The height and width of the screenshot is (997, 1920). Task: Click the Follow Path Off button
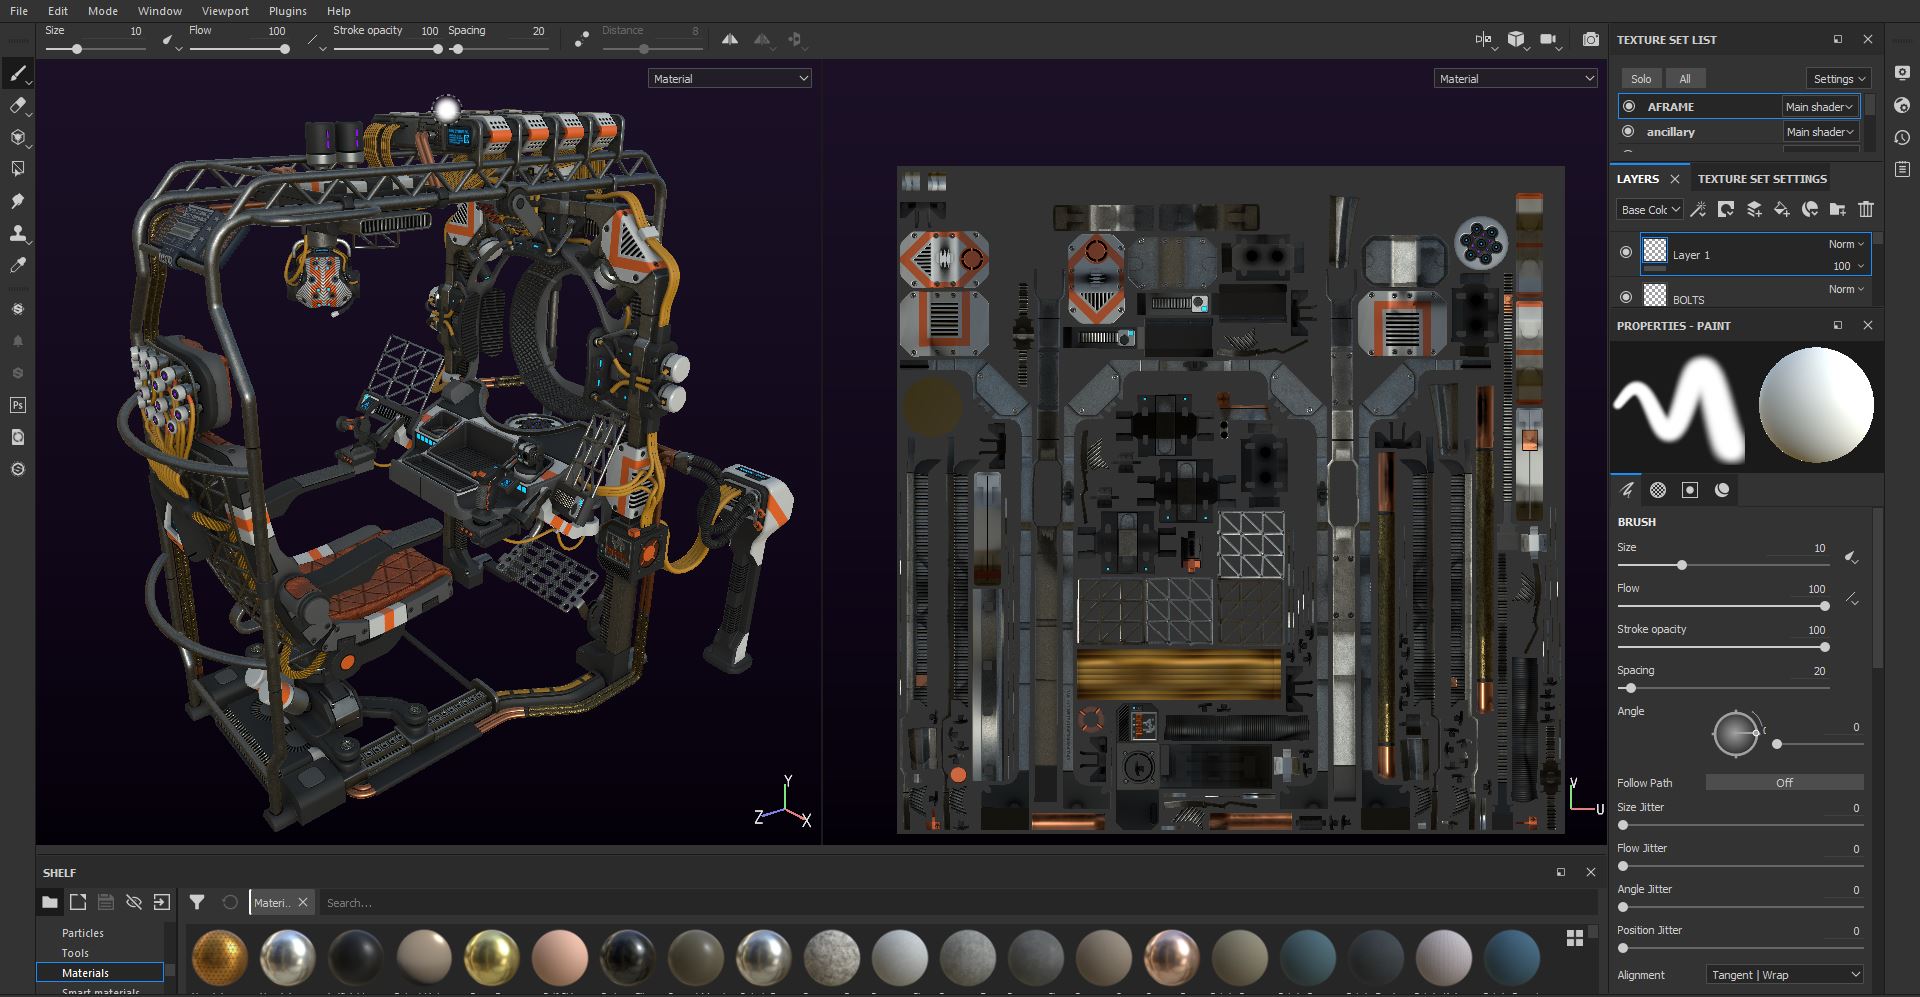point(1784,783)
